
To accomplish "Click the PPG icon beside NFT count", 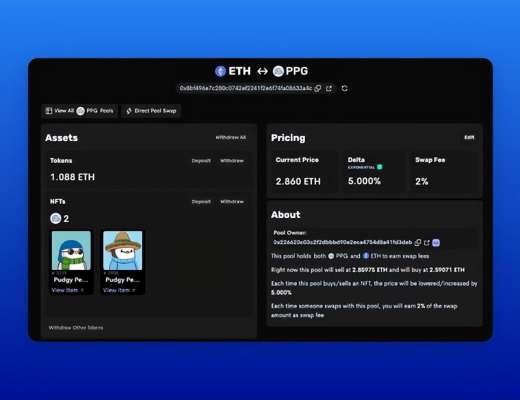I will (56, 219).
